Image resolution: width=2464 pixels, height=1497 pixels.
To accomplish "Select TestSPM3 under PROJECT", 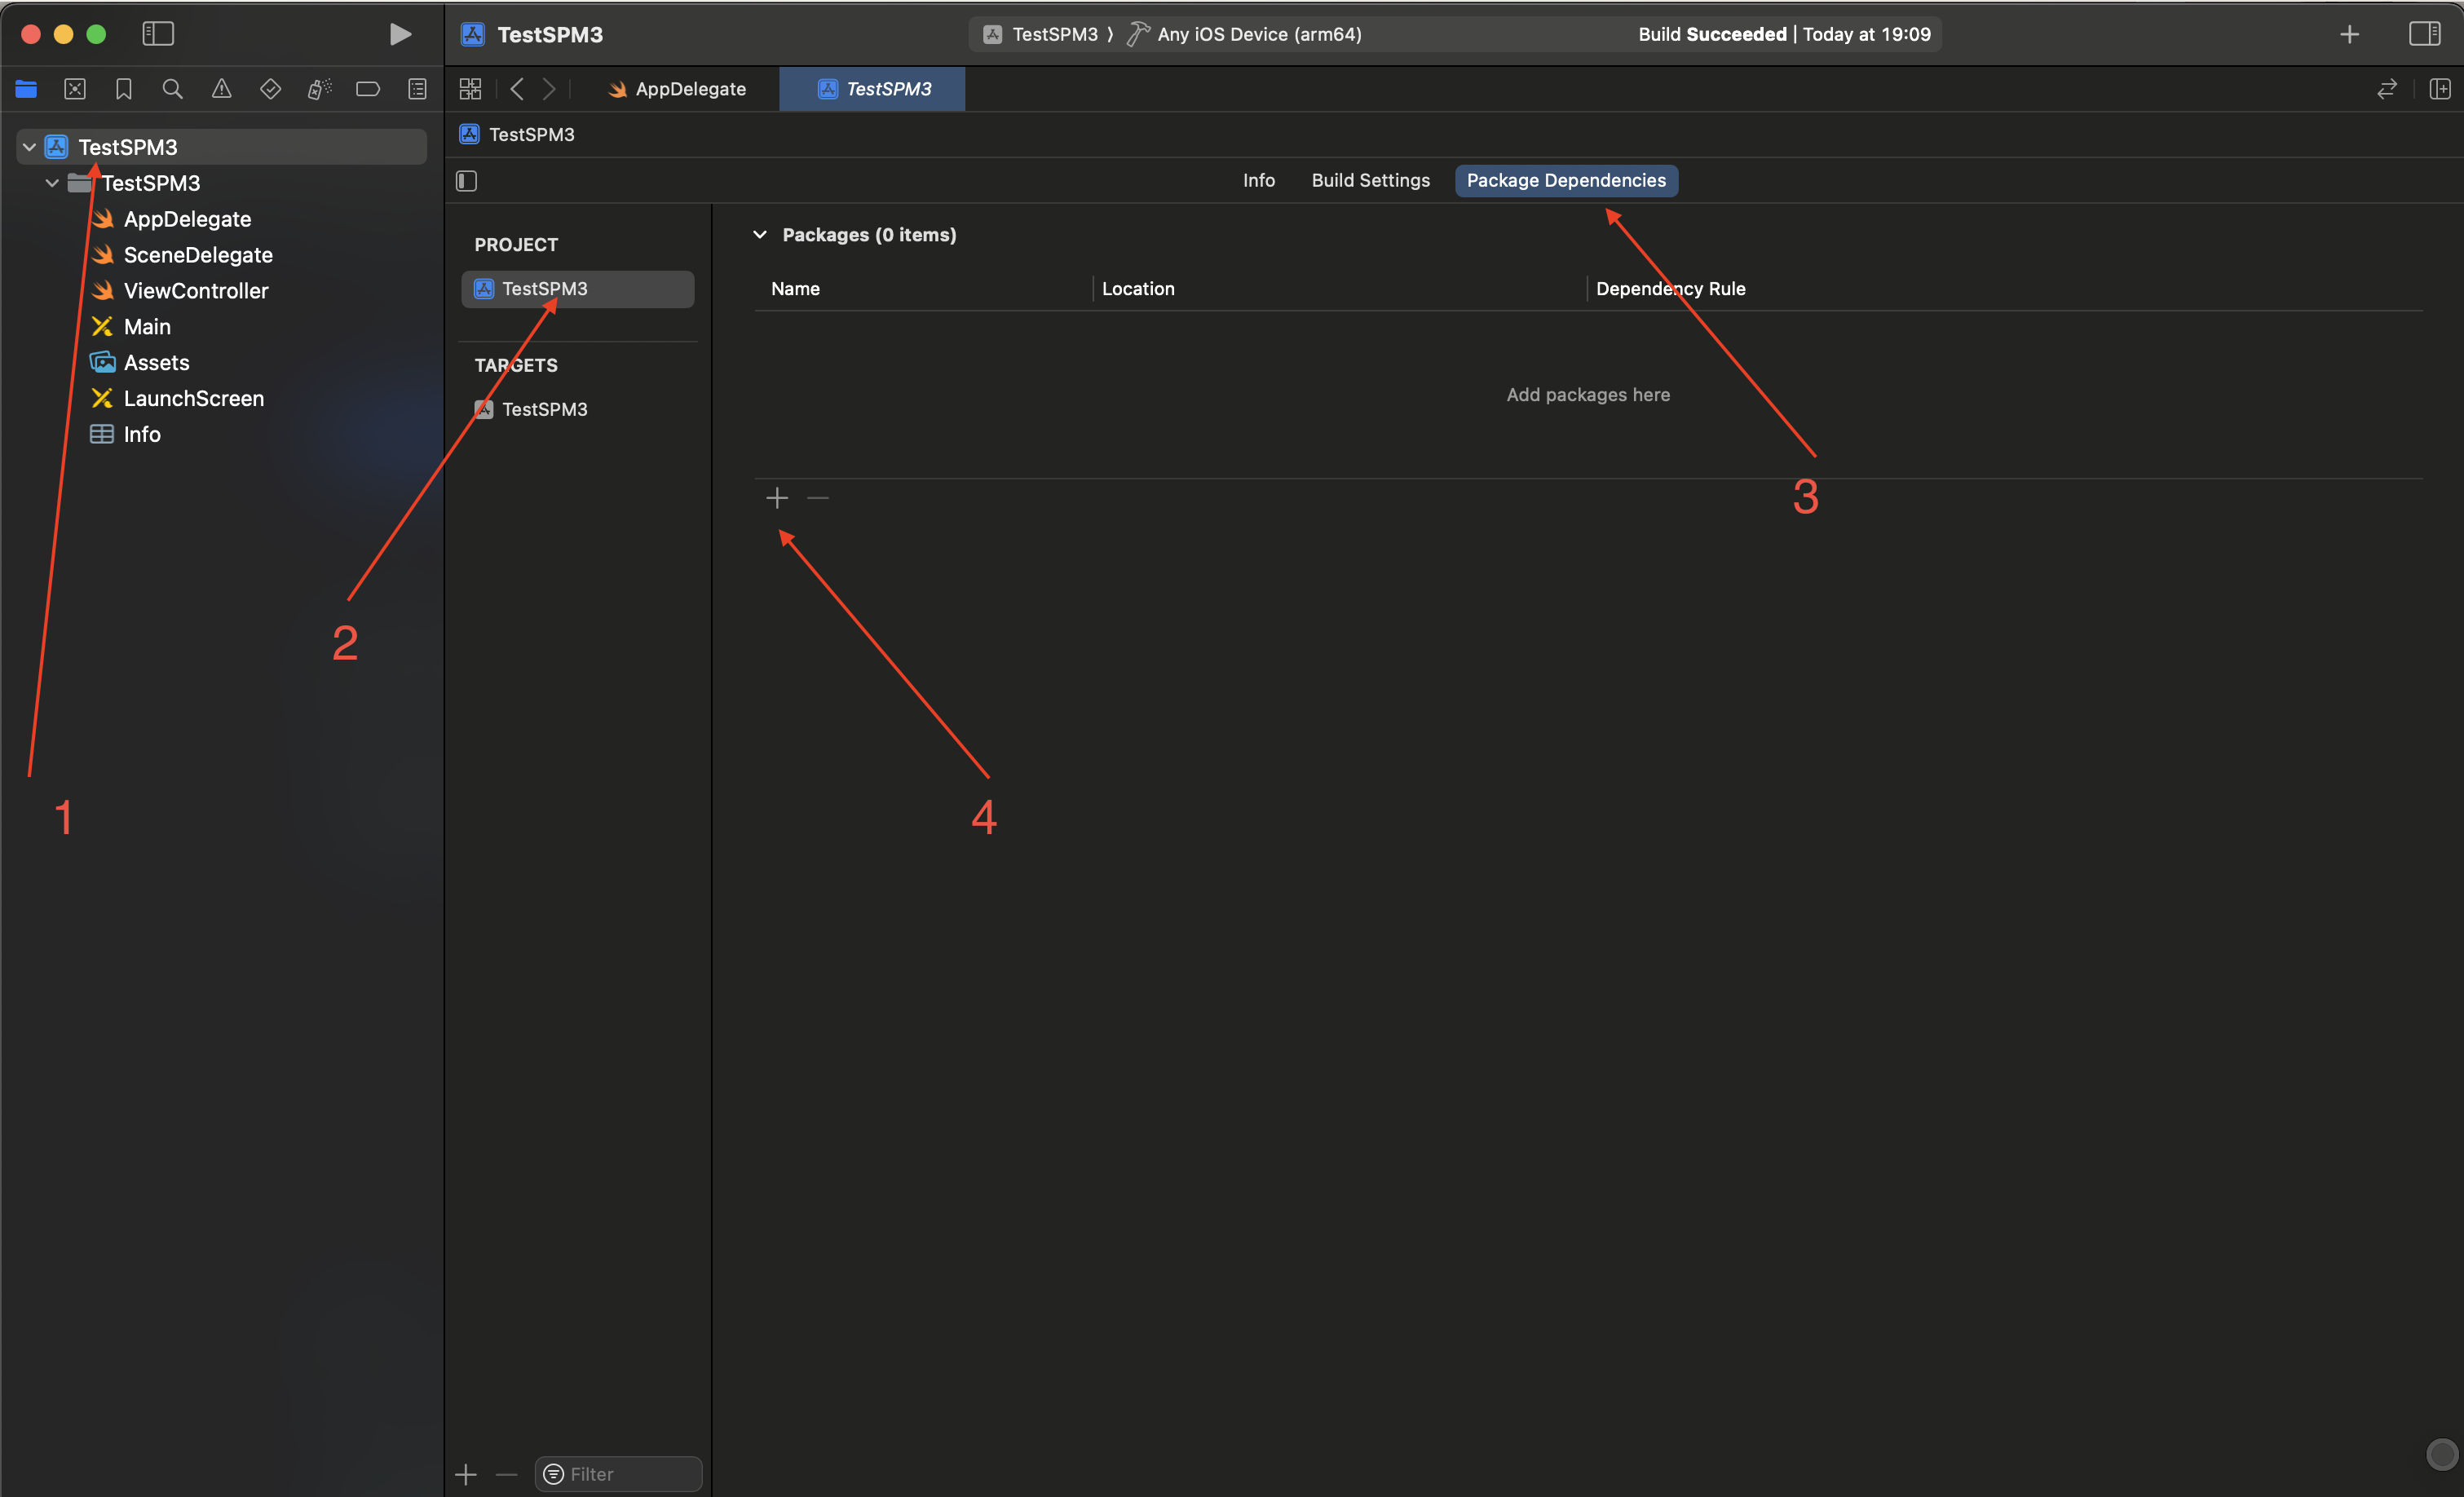I will click(x=578, y=289).
